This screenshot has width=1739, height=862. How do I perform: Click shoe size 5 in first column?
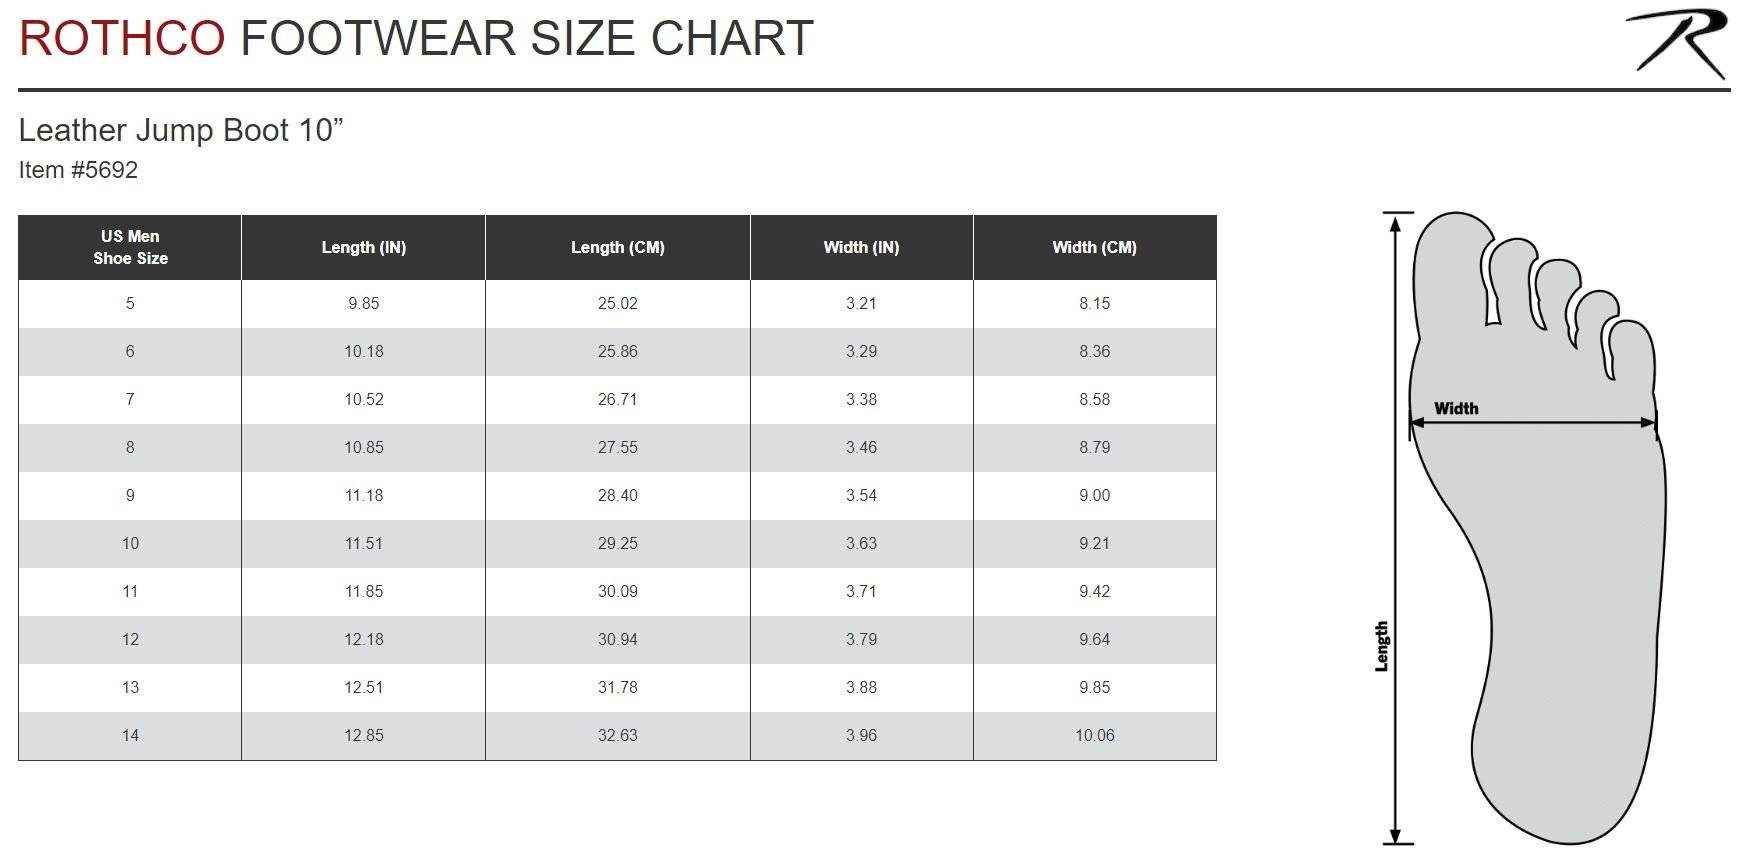pyautogui.click(x=130, y=303)
